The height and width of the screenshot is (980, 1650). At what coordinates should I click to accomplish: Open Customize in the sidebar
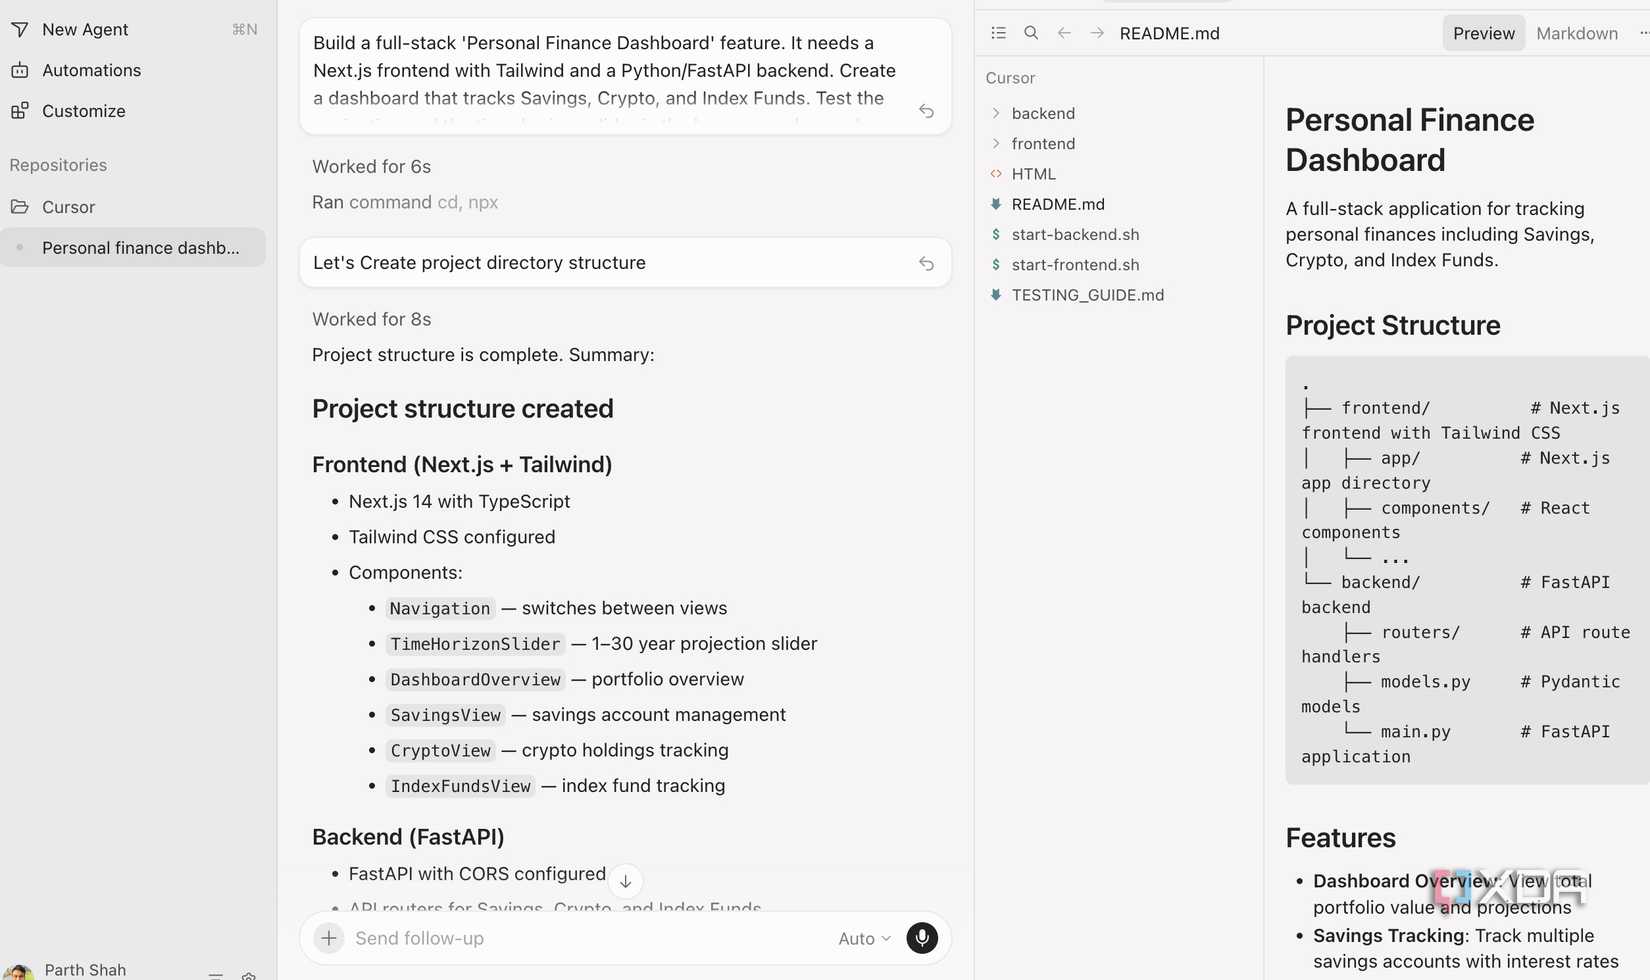tap(83, 111)
